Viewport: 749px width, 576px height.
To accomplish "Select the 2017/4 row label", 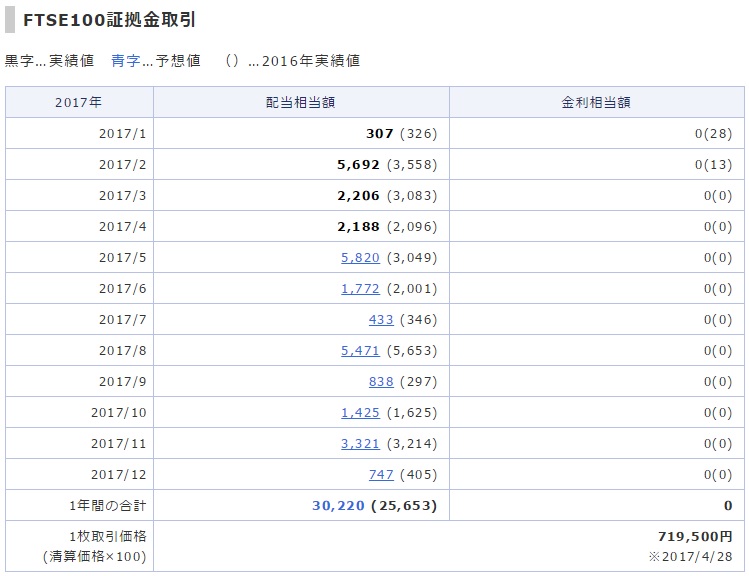I will (x=122, y=227).
